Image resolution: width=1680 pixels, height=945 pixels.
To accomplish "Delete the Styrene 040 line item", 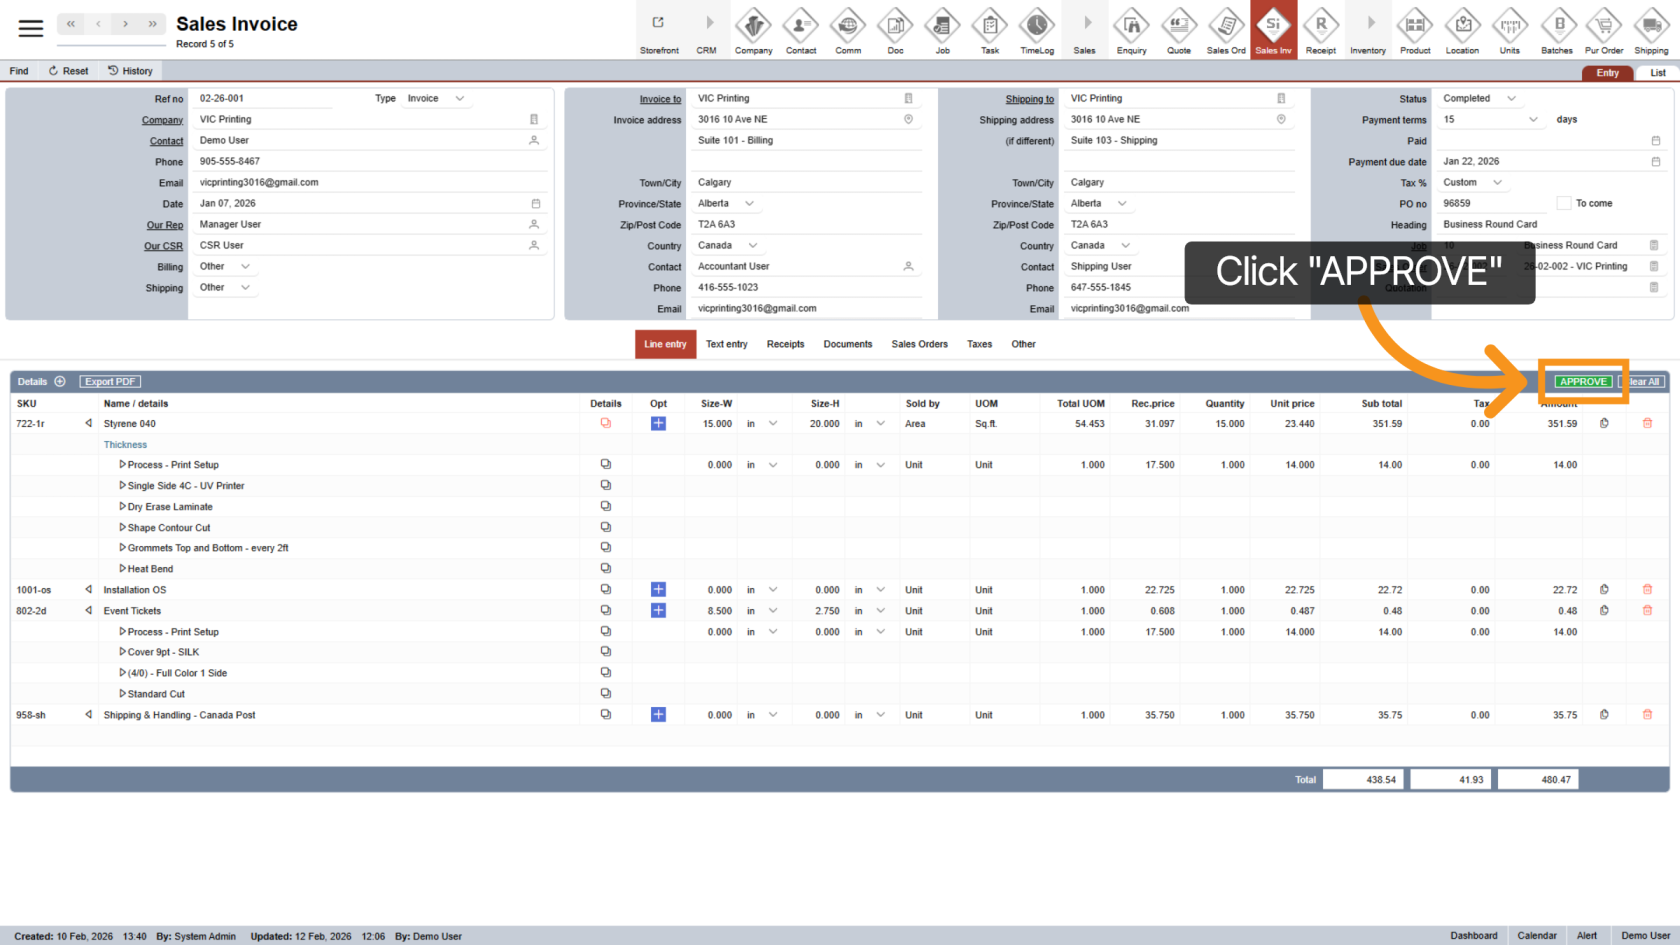I will click(x=1647, y=424).
